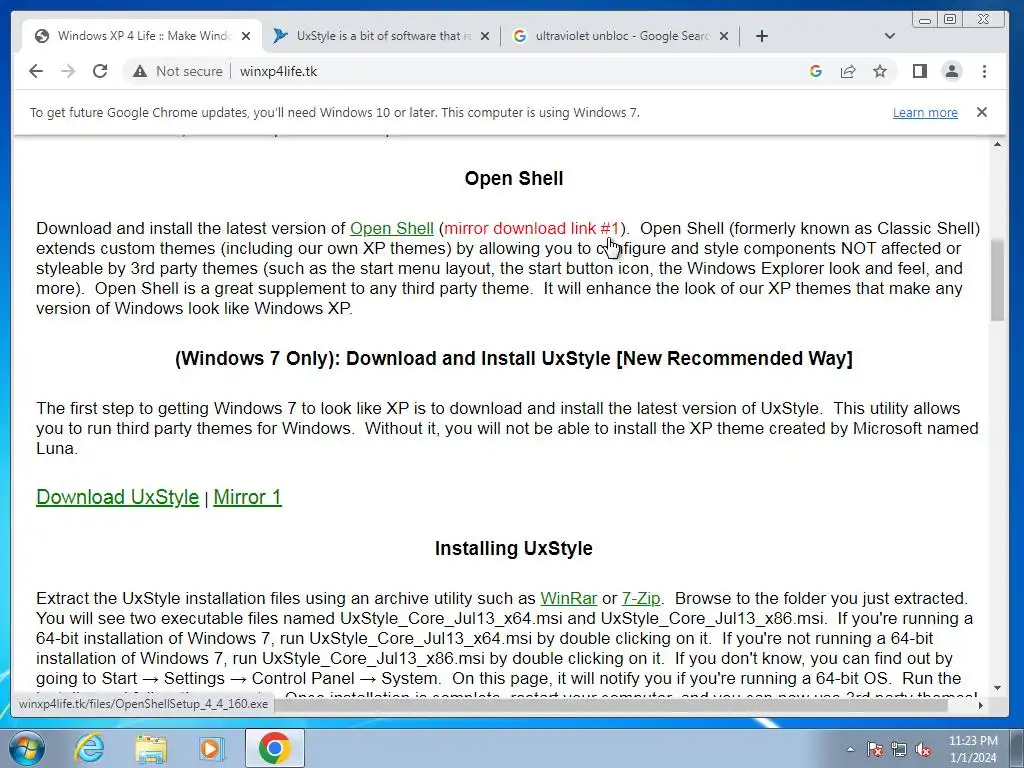Bookmark this page with star icon
Viewport: 1024px width, 768px height.
880,71
